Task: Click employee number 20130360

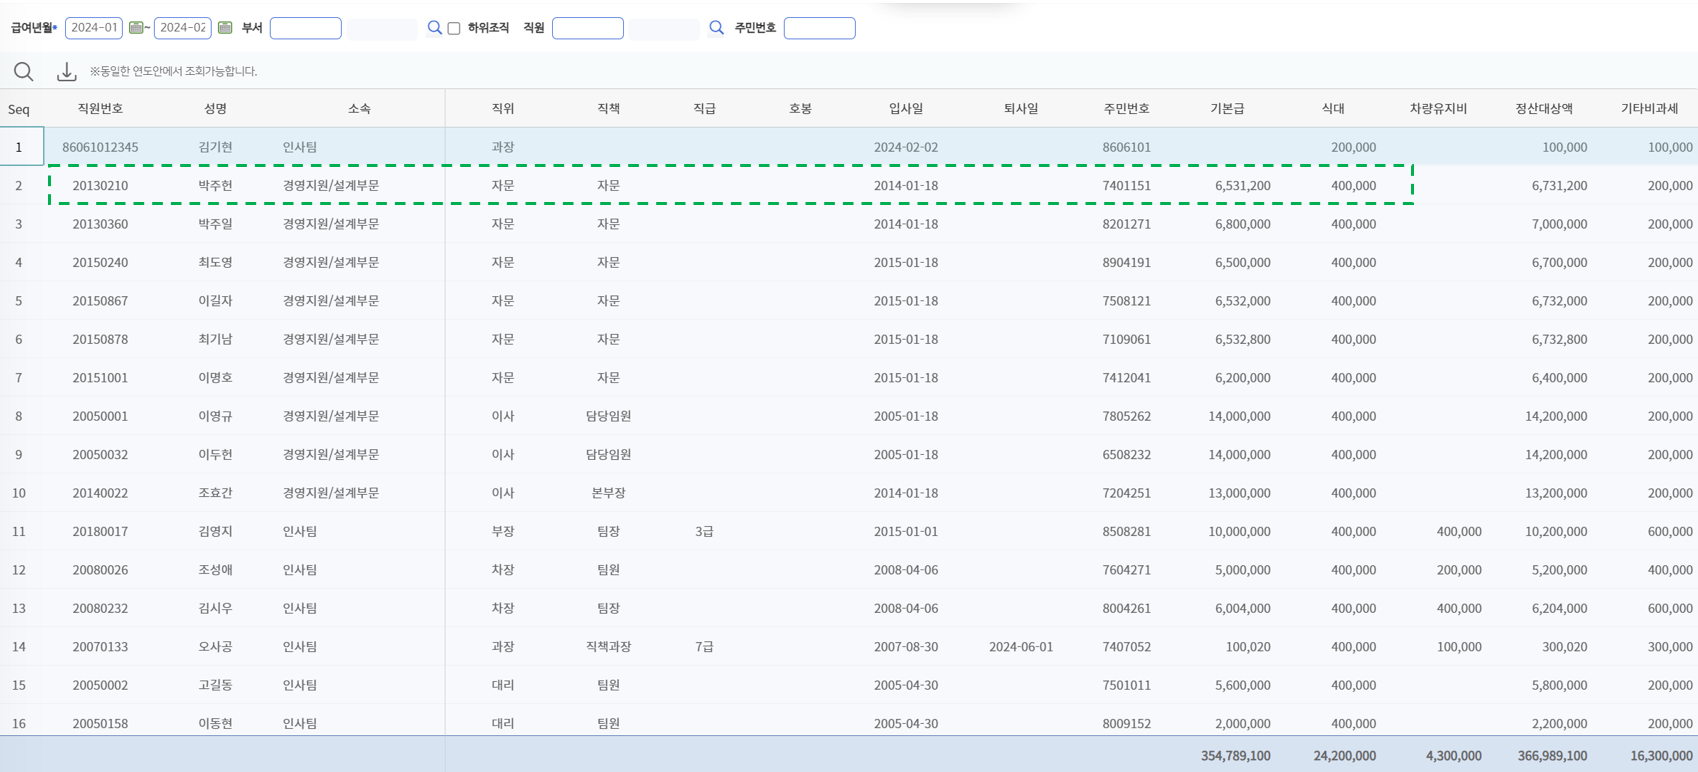Action: pos(100,224)
